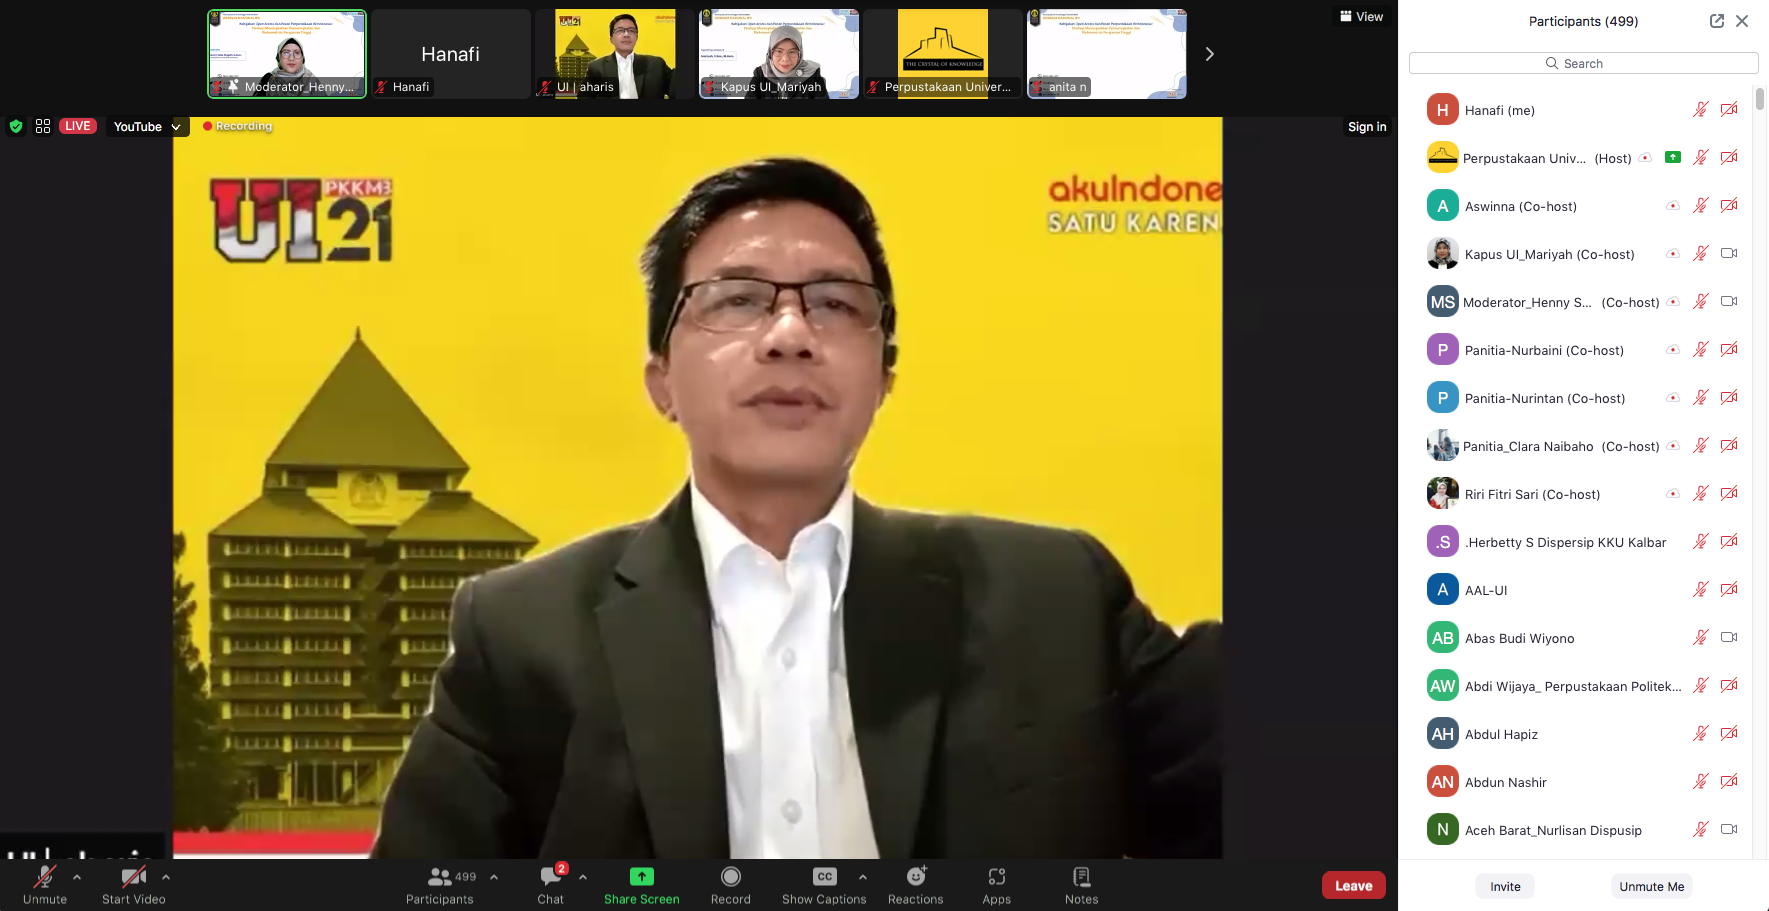Viewport: 1769px width, 911px height.
Task: Open the YouTube live stream dropdown
Action: click(x=147, y=127)
